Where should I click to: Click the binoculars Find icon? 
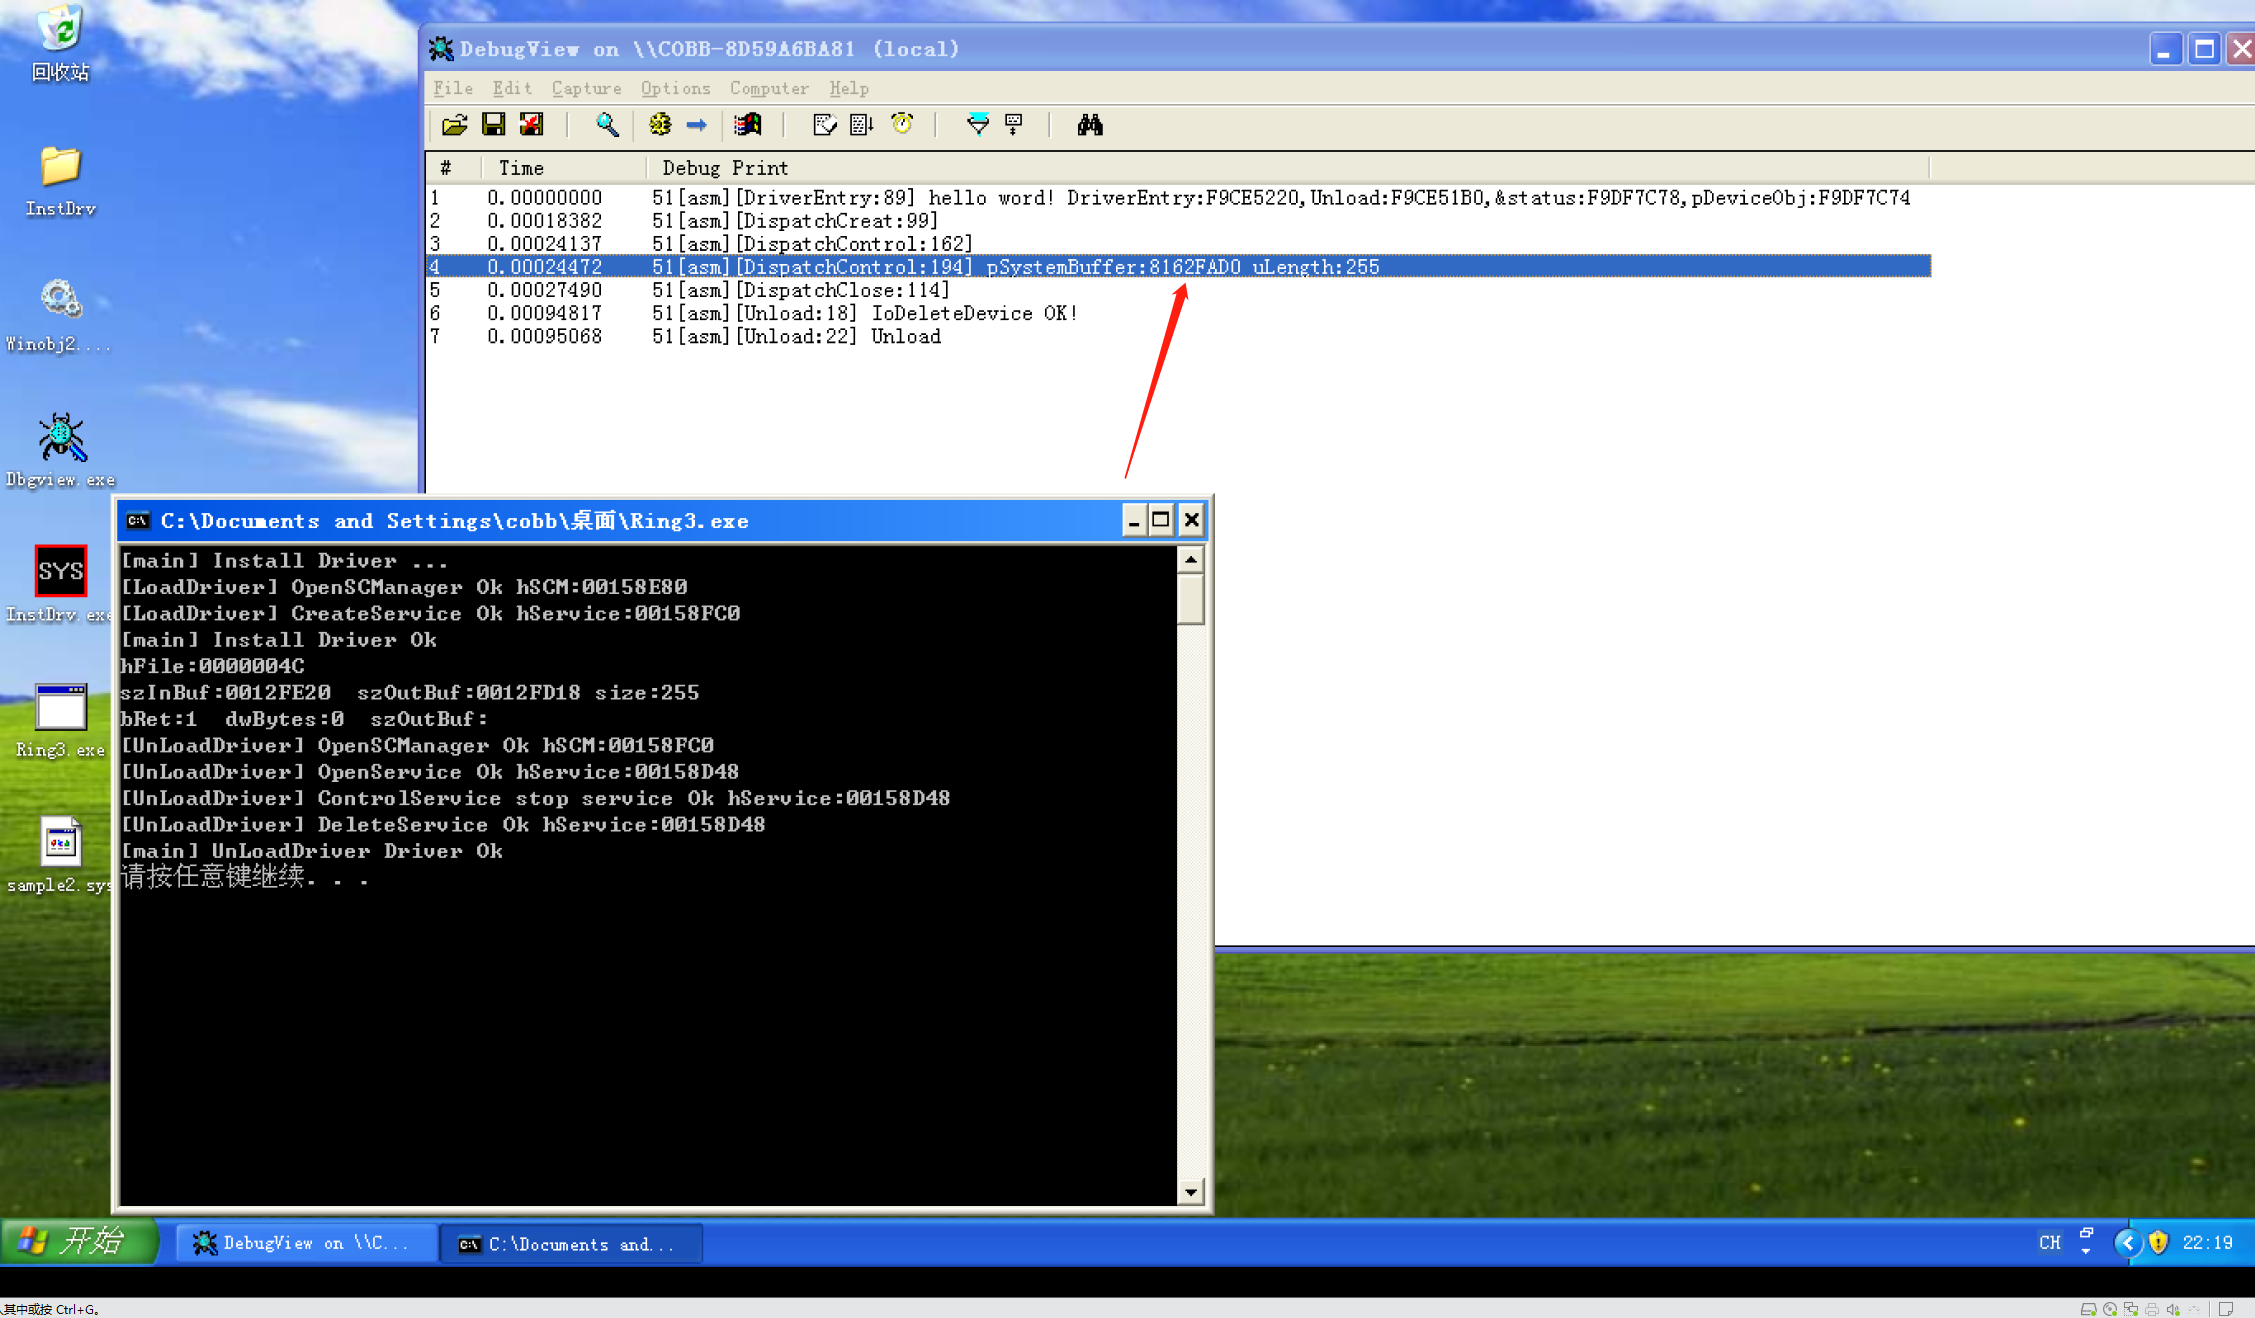pos(1089,125)
